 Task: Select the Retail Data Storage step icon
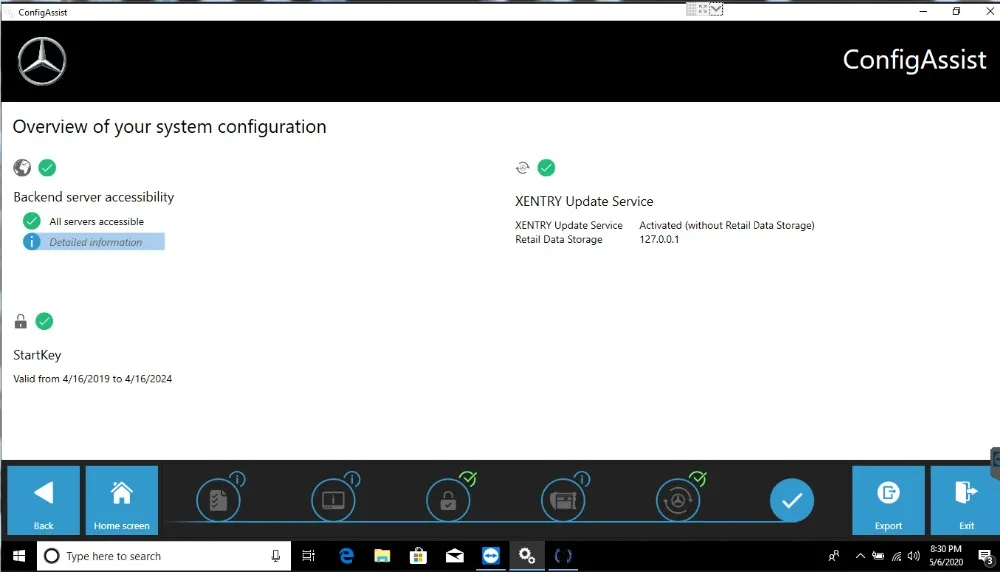coord(563,500)
